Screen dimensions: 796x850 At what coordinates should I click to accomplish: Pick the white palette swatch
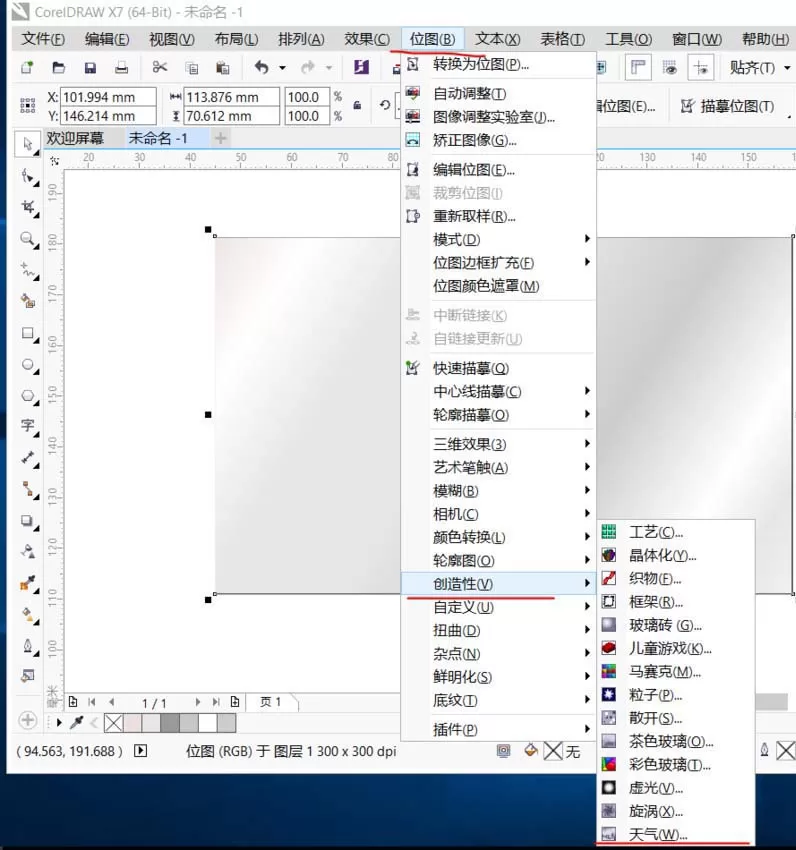coord(208,723)
